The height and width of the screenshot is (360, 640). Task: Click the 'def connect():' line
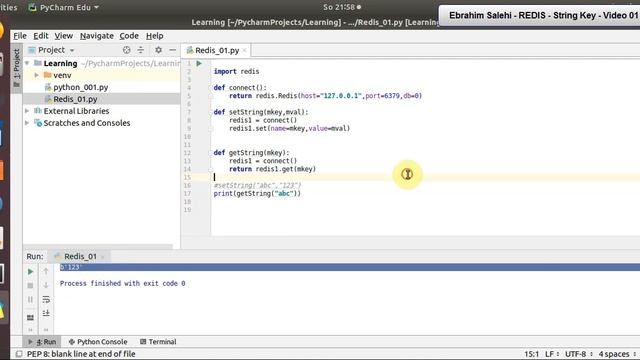click(x=240, y=88)
